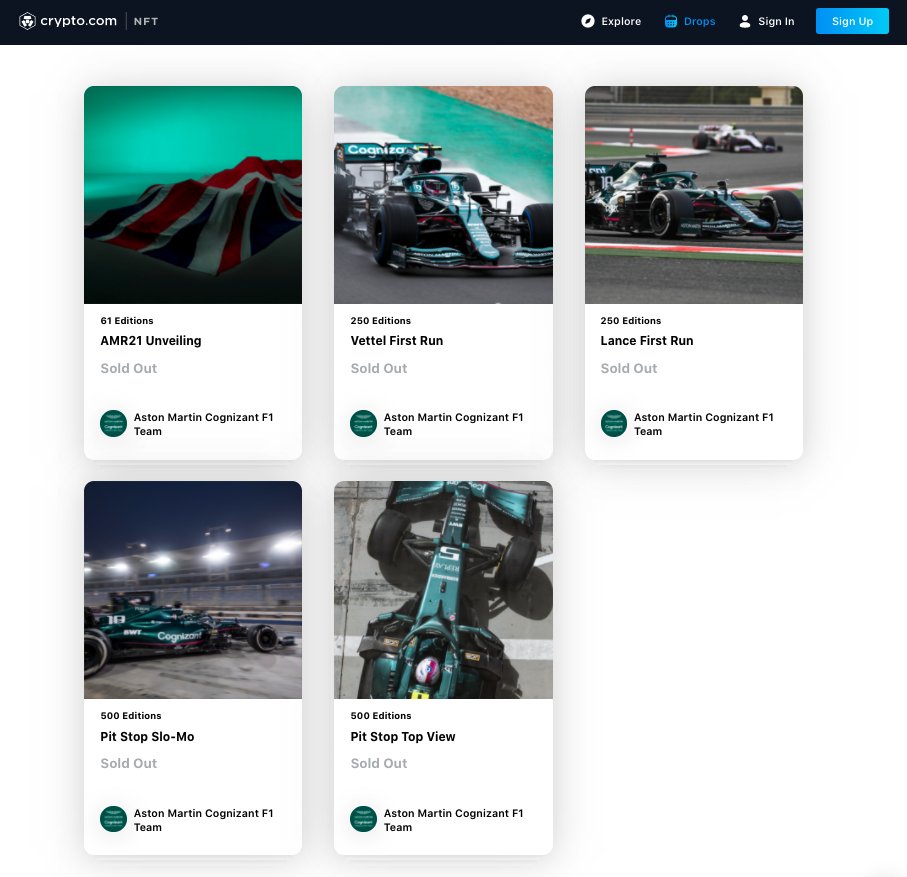The image size is (907, 877).
Task: Click the Sign Up button
Action: 852,20
